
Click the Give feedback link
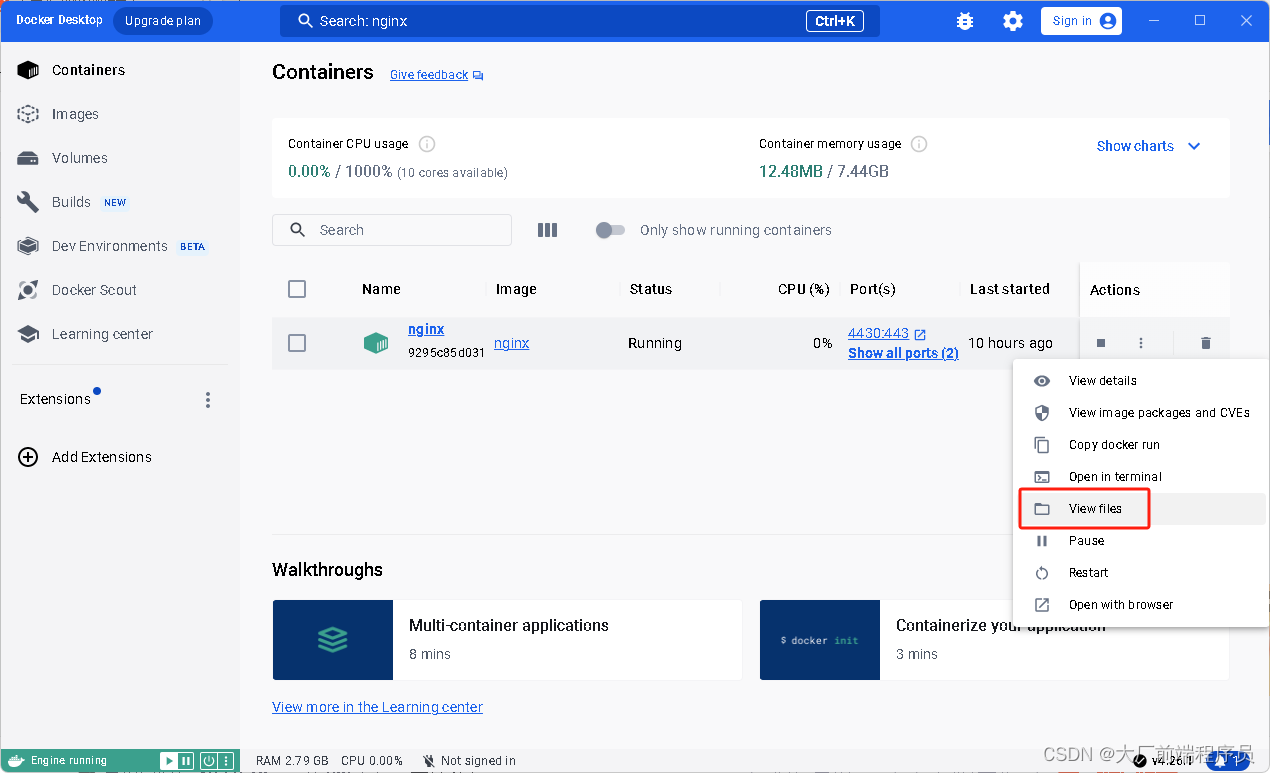click(428, 74)
